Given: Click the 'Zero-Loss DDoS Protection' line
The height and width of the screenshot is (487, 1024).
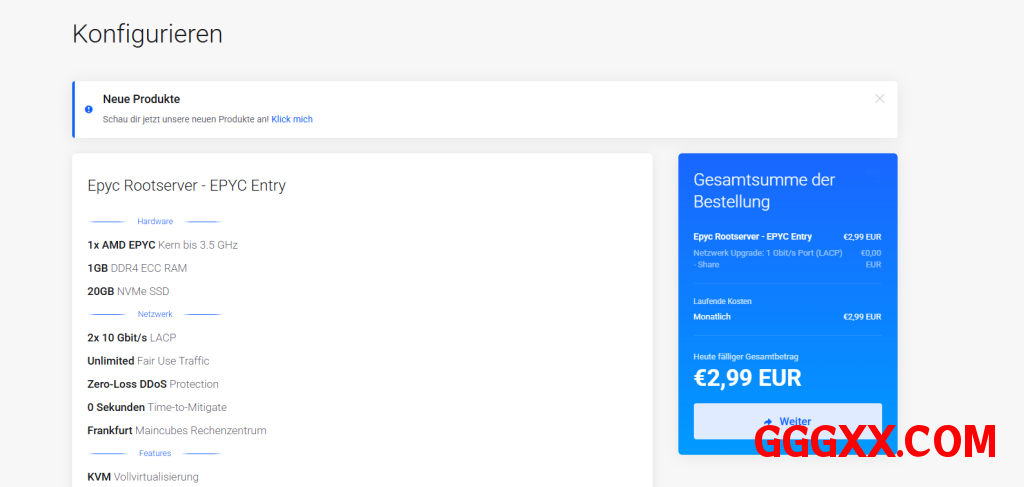Looking at the screenshot, I should tap(153, 384).
